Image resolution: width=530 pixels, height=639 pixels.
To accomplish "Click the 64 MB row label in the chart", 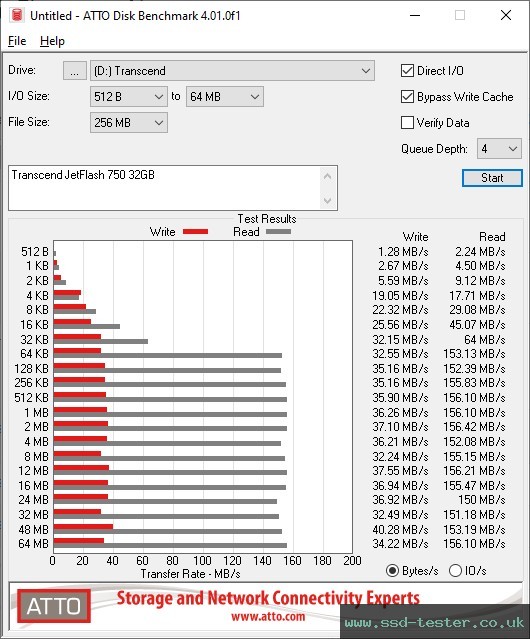I will [33, 544].
